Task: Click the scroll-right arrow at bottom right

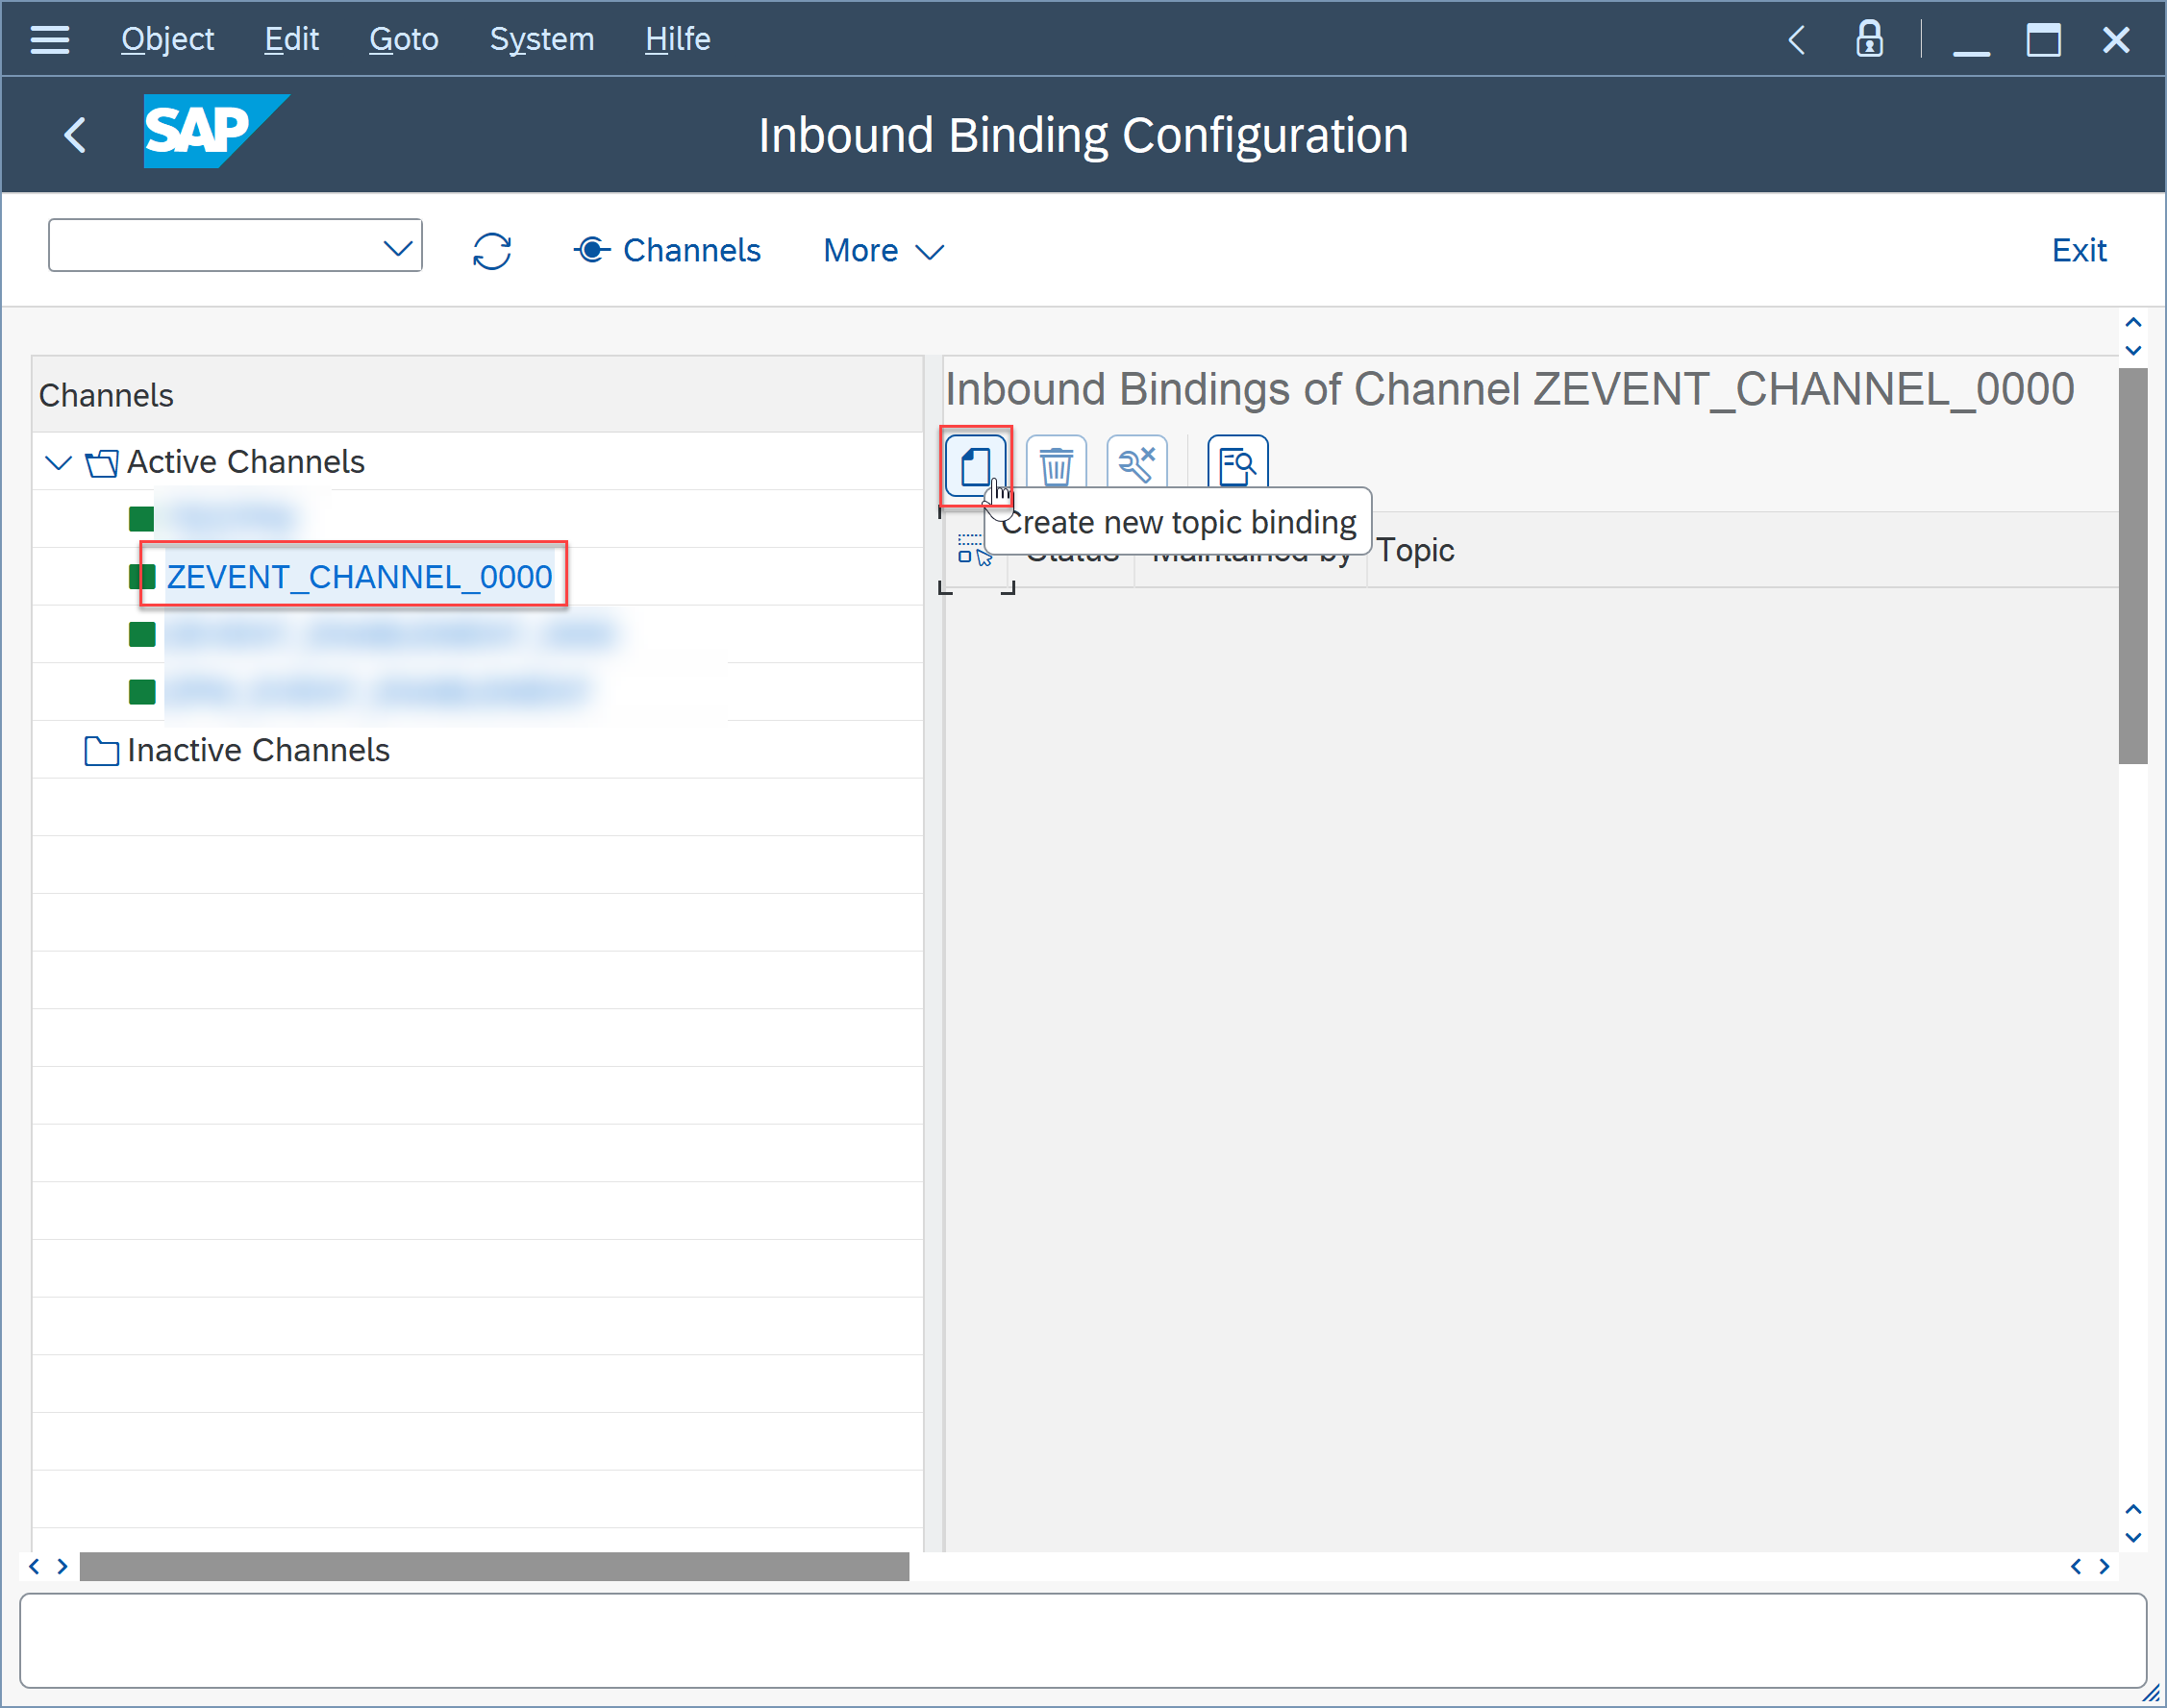Action: pyautogui.click(x=2104, y=1566)
